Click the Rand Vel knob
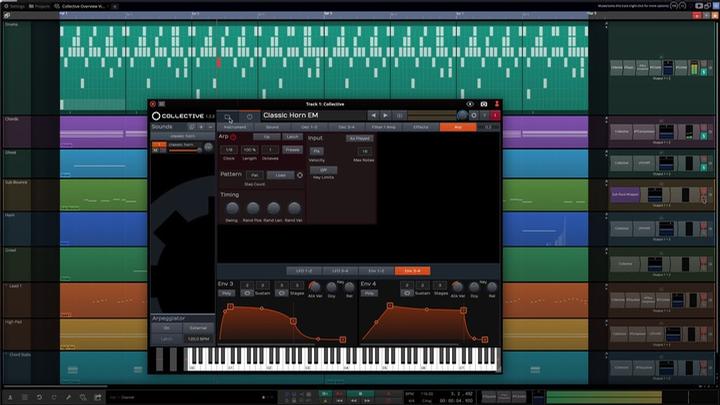This screenshot has width=720, height=405. coord(294,208)
